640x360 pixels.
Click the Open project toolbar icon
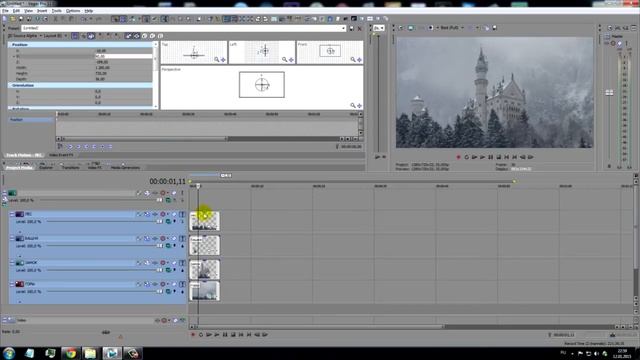click(13, 19)
